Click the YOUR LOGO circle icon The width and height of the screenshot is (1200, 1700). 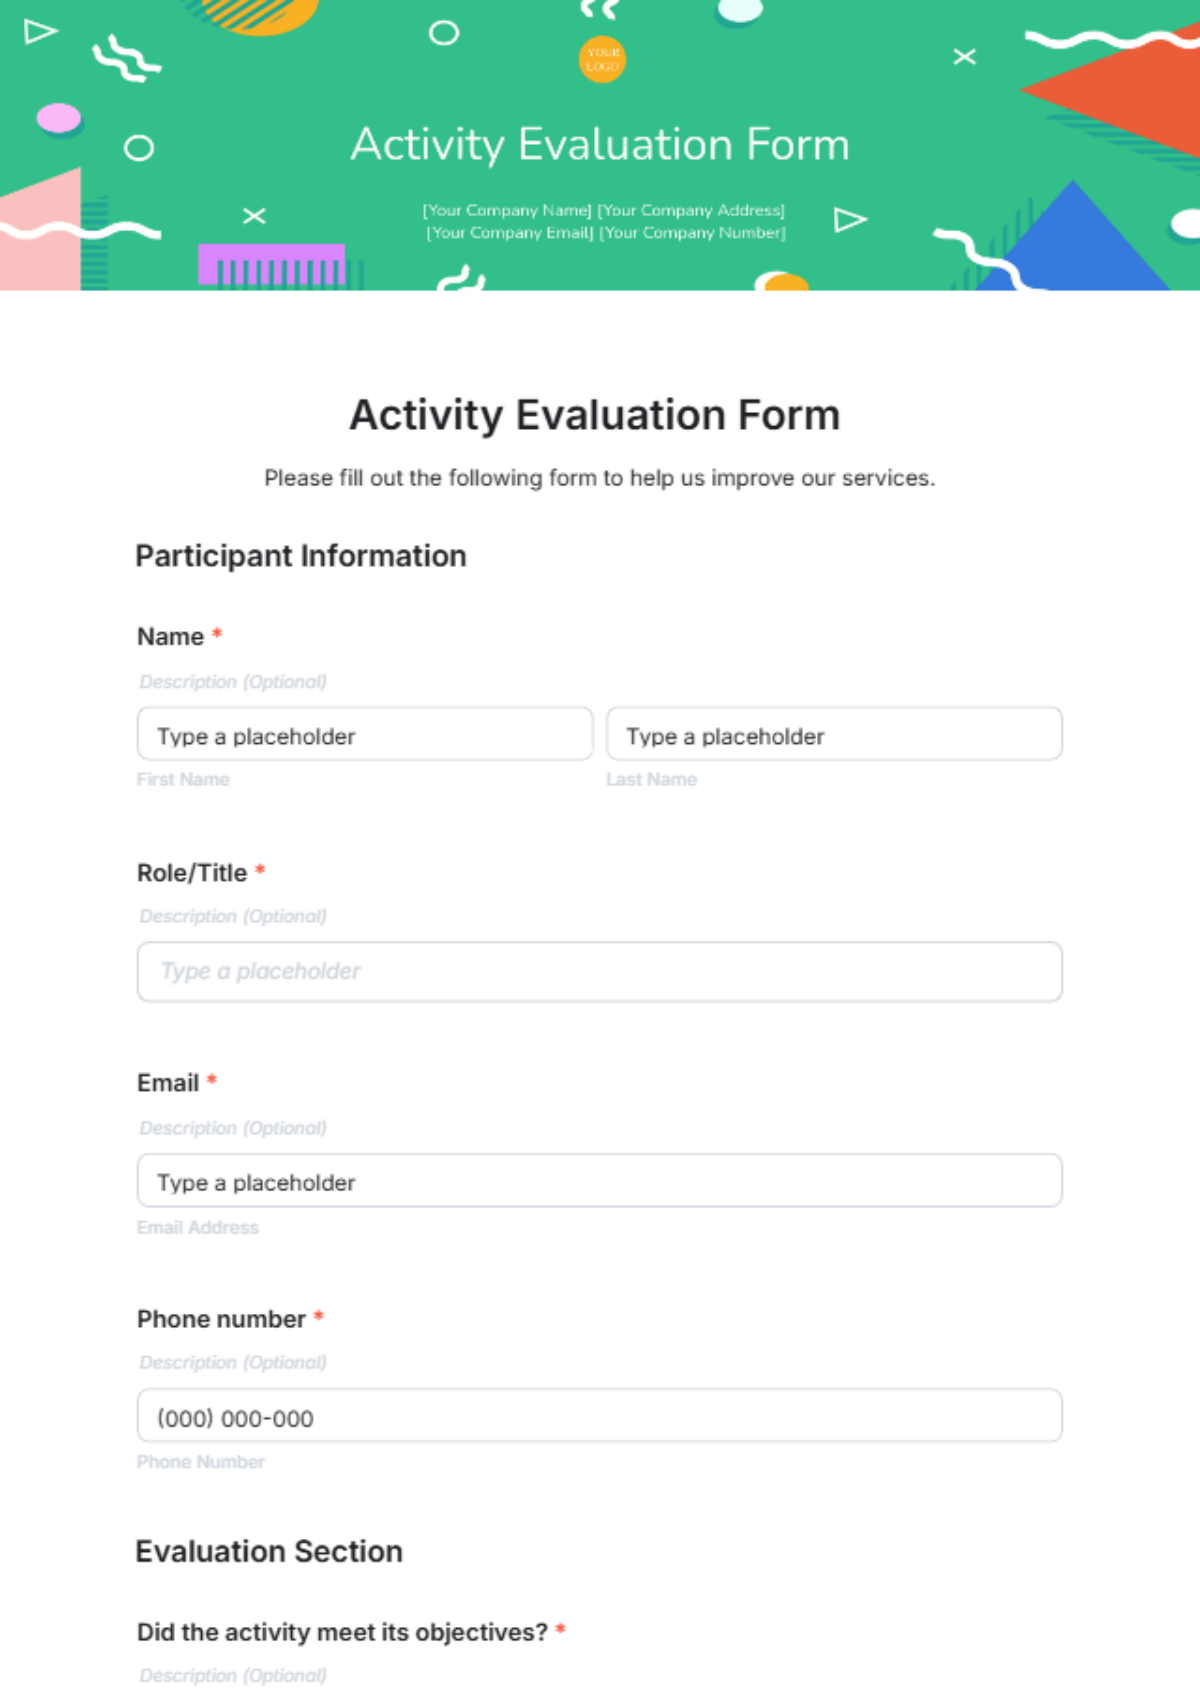(x=601, y=60)
